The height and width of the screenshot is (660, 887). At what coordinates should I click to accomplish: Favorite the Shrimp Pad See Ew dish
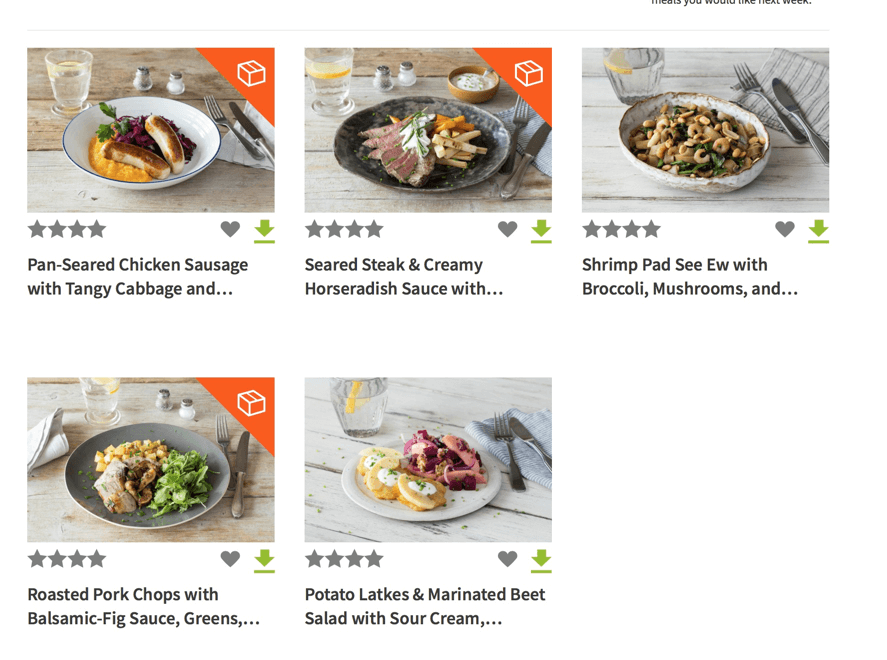point(784,229)
